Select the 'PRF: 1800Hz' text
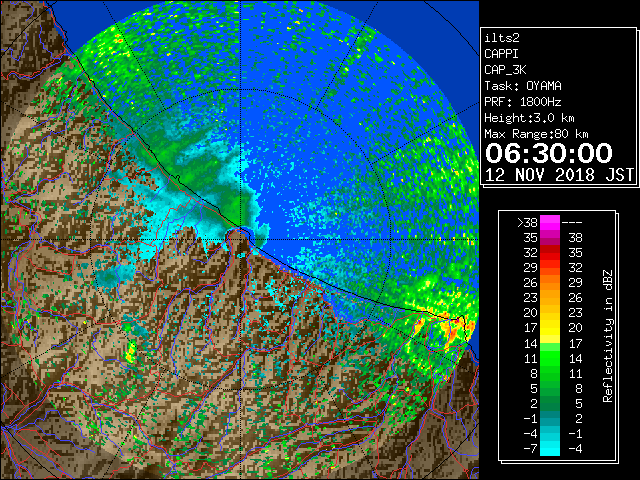This screenshot has width=640, height=480. (x=523, y=102)
